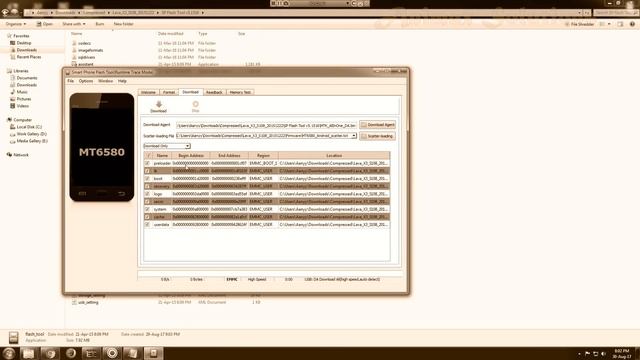This screenshot has width=640, height=360.
Task: Open the Flash Tool Window menu
Action: (x=105, y=81)
